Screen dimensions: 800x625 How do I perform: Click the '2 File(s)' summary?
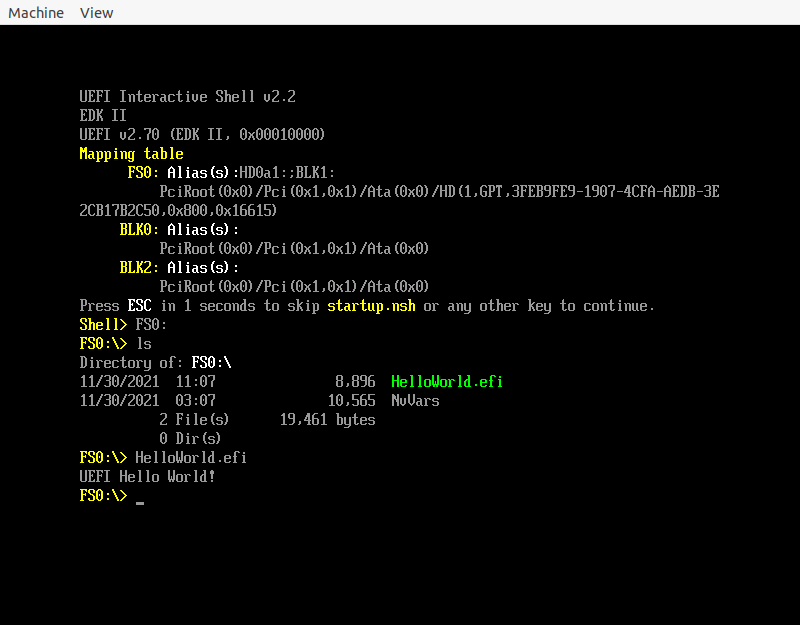[194, 419]
